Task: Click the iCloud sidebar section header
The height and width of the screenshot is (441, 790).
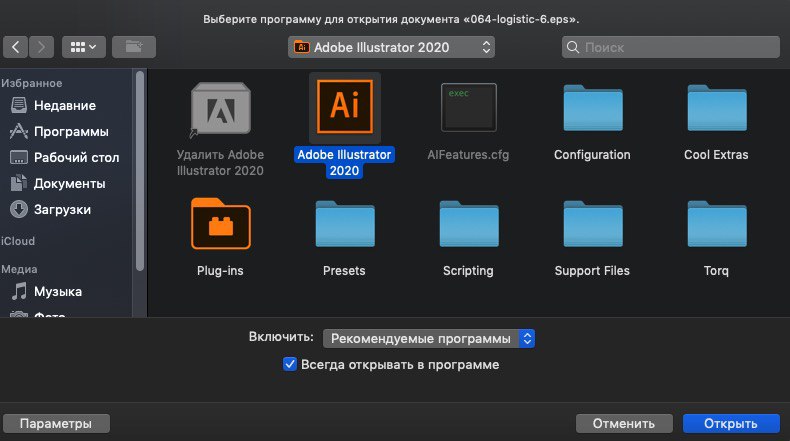Action: (18, 241)
